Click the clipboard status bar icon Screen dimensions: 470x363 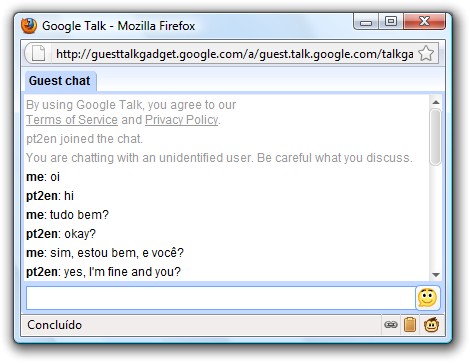410,324
